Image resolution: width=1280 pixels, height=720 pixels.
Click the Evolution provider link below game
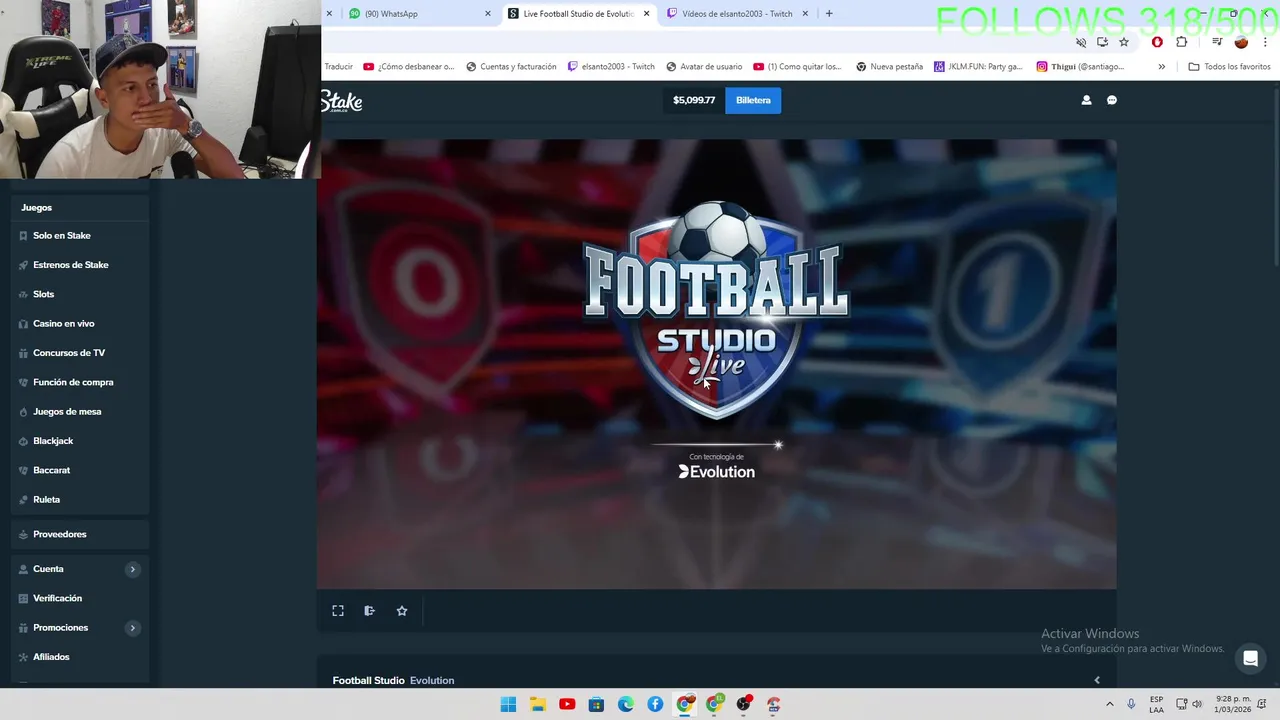[x=432, y=680]
